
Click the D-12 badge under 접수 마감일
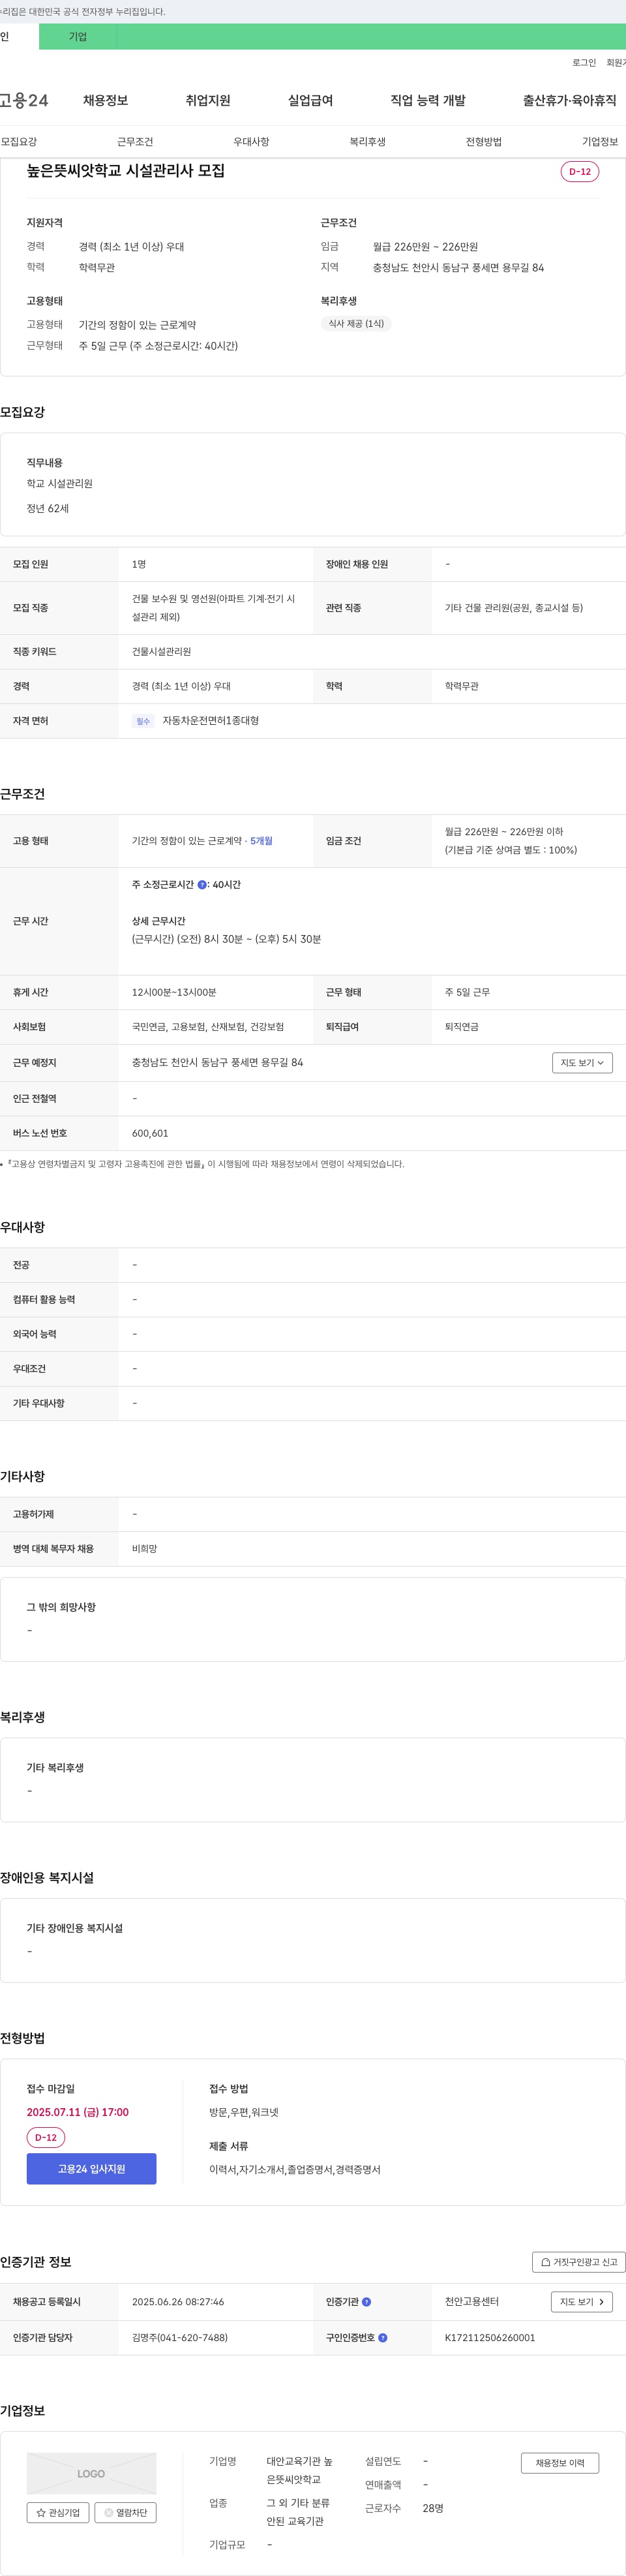pos(46,2138)
